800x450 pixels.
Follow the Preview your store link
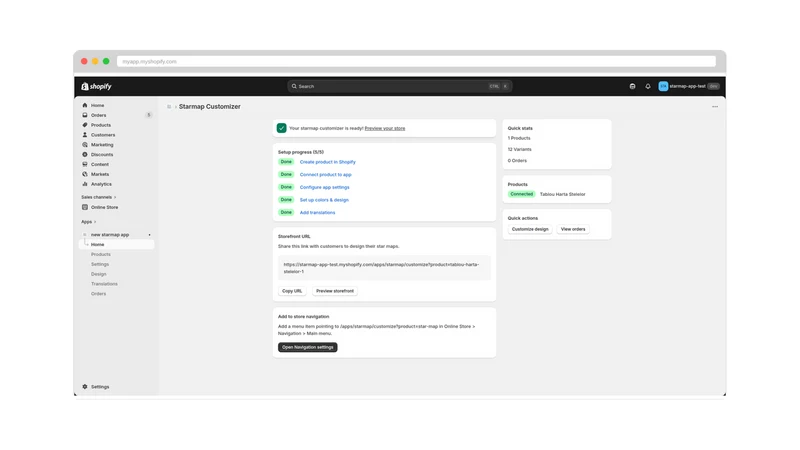[385, 129]
